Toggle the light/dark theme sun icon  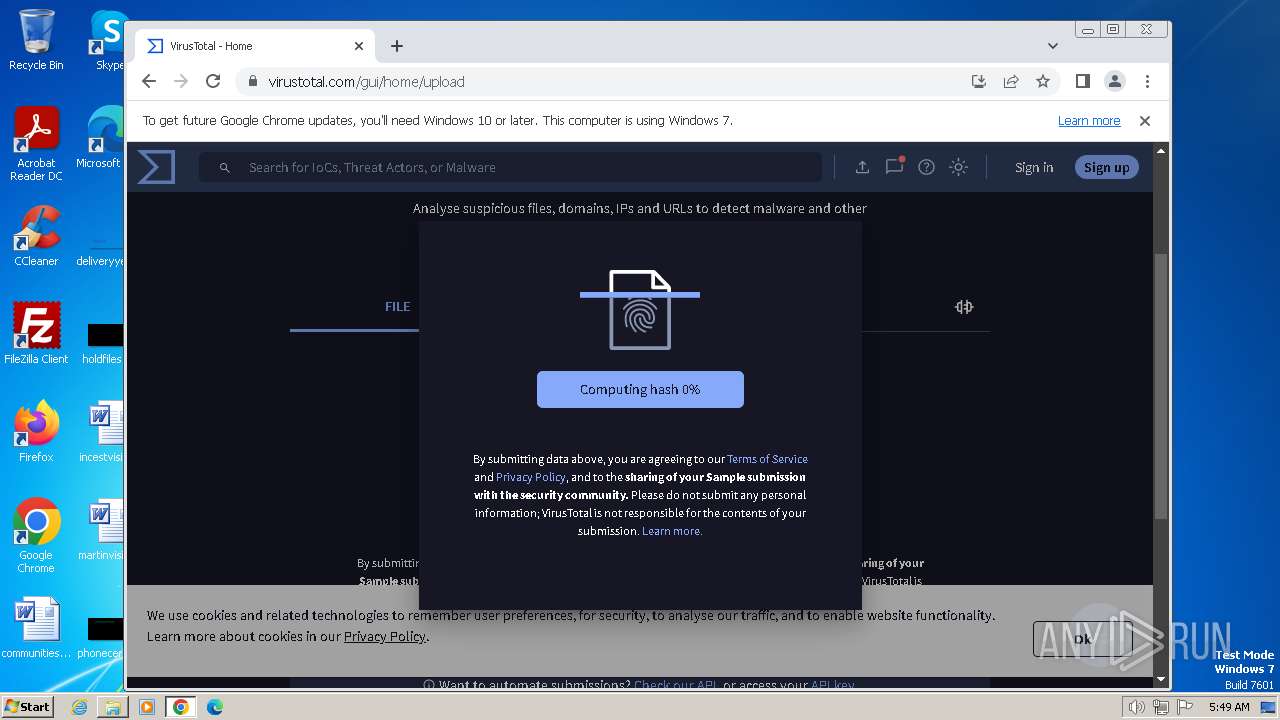click(959, 167)
